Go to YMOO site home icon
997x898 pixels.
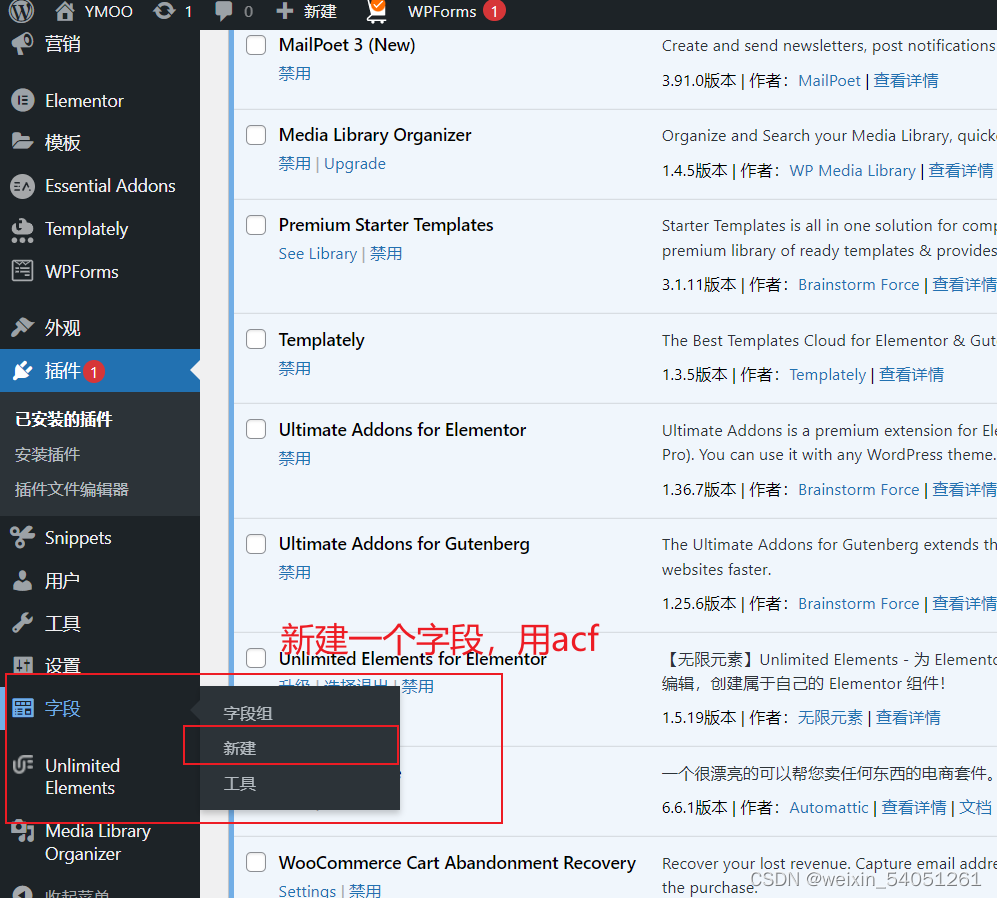pos(64,11)
